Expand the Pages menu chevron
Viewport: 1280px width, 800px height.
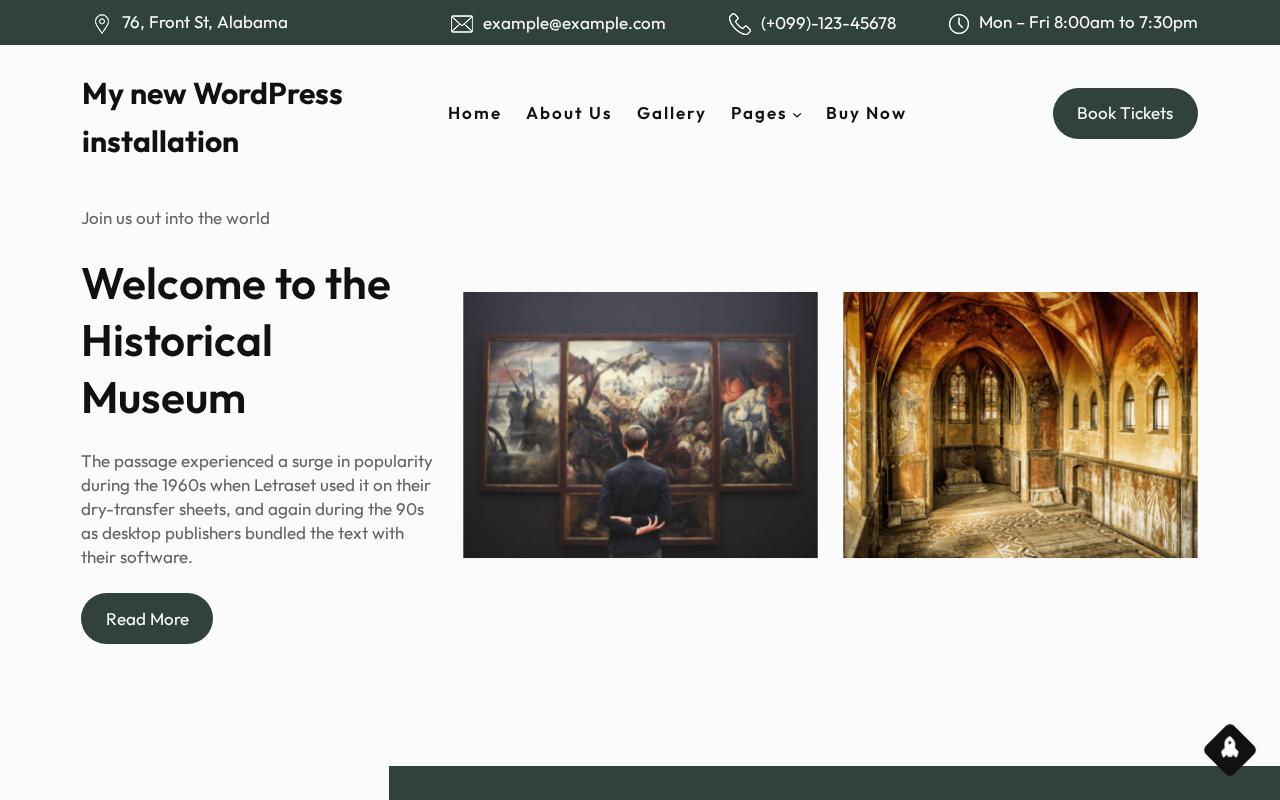click(x=797, y=115)
